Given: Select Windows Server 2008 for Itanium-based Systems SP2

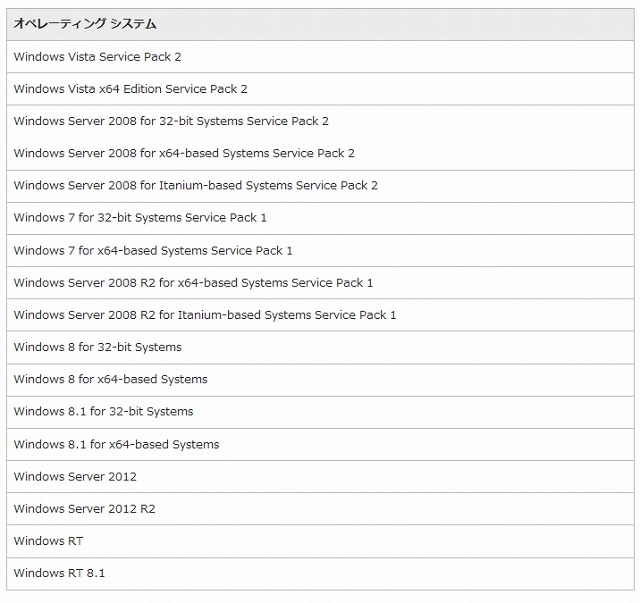Looking at the screenshot, I should click(320, 186).
